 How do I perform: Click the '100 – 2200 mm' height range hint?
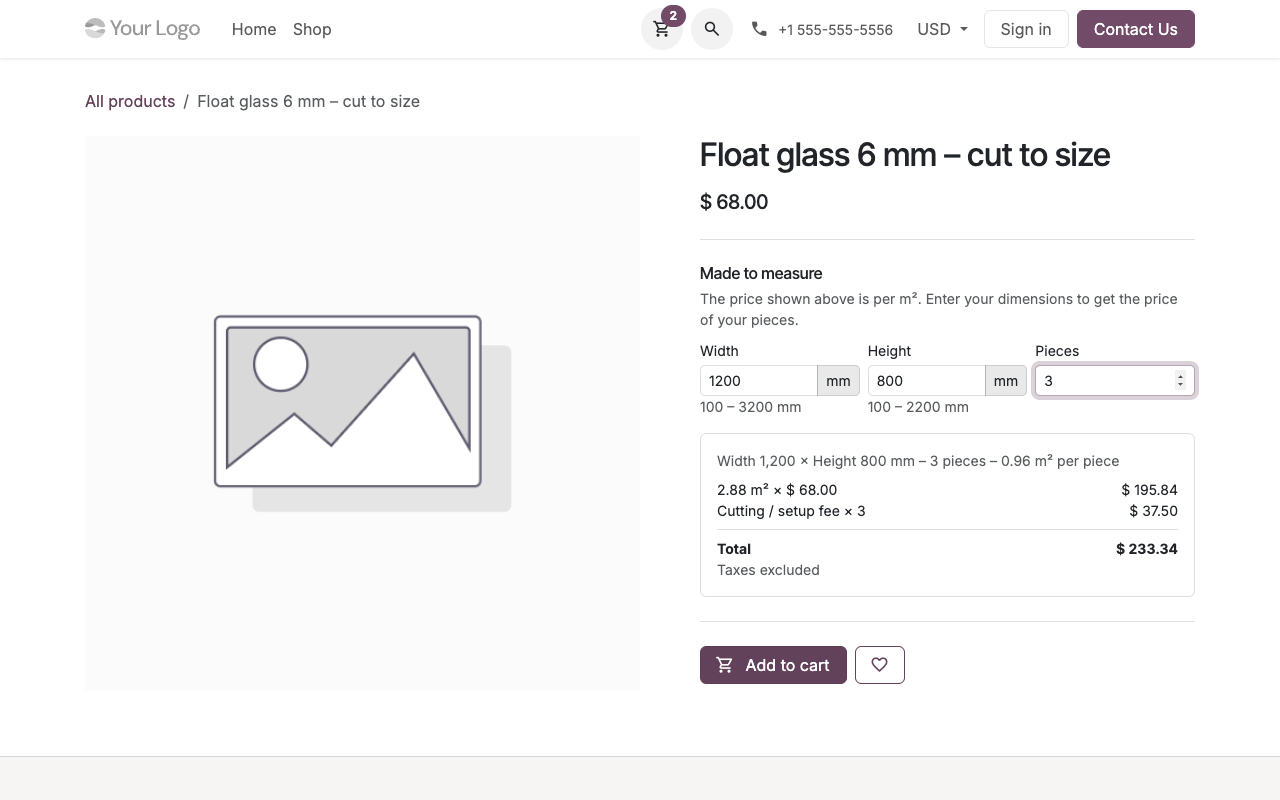(x=918, y=407)
